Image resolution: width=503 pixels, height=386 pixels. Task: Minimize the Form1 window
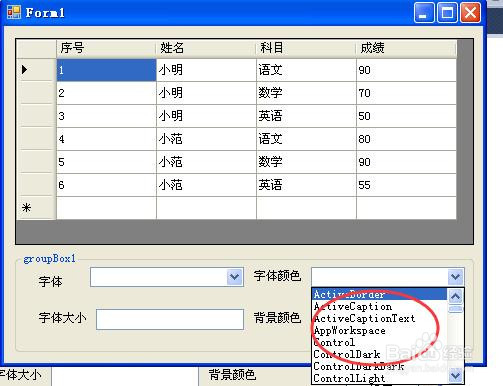(424, 13)
